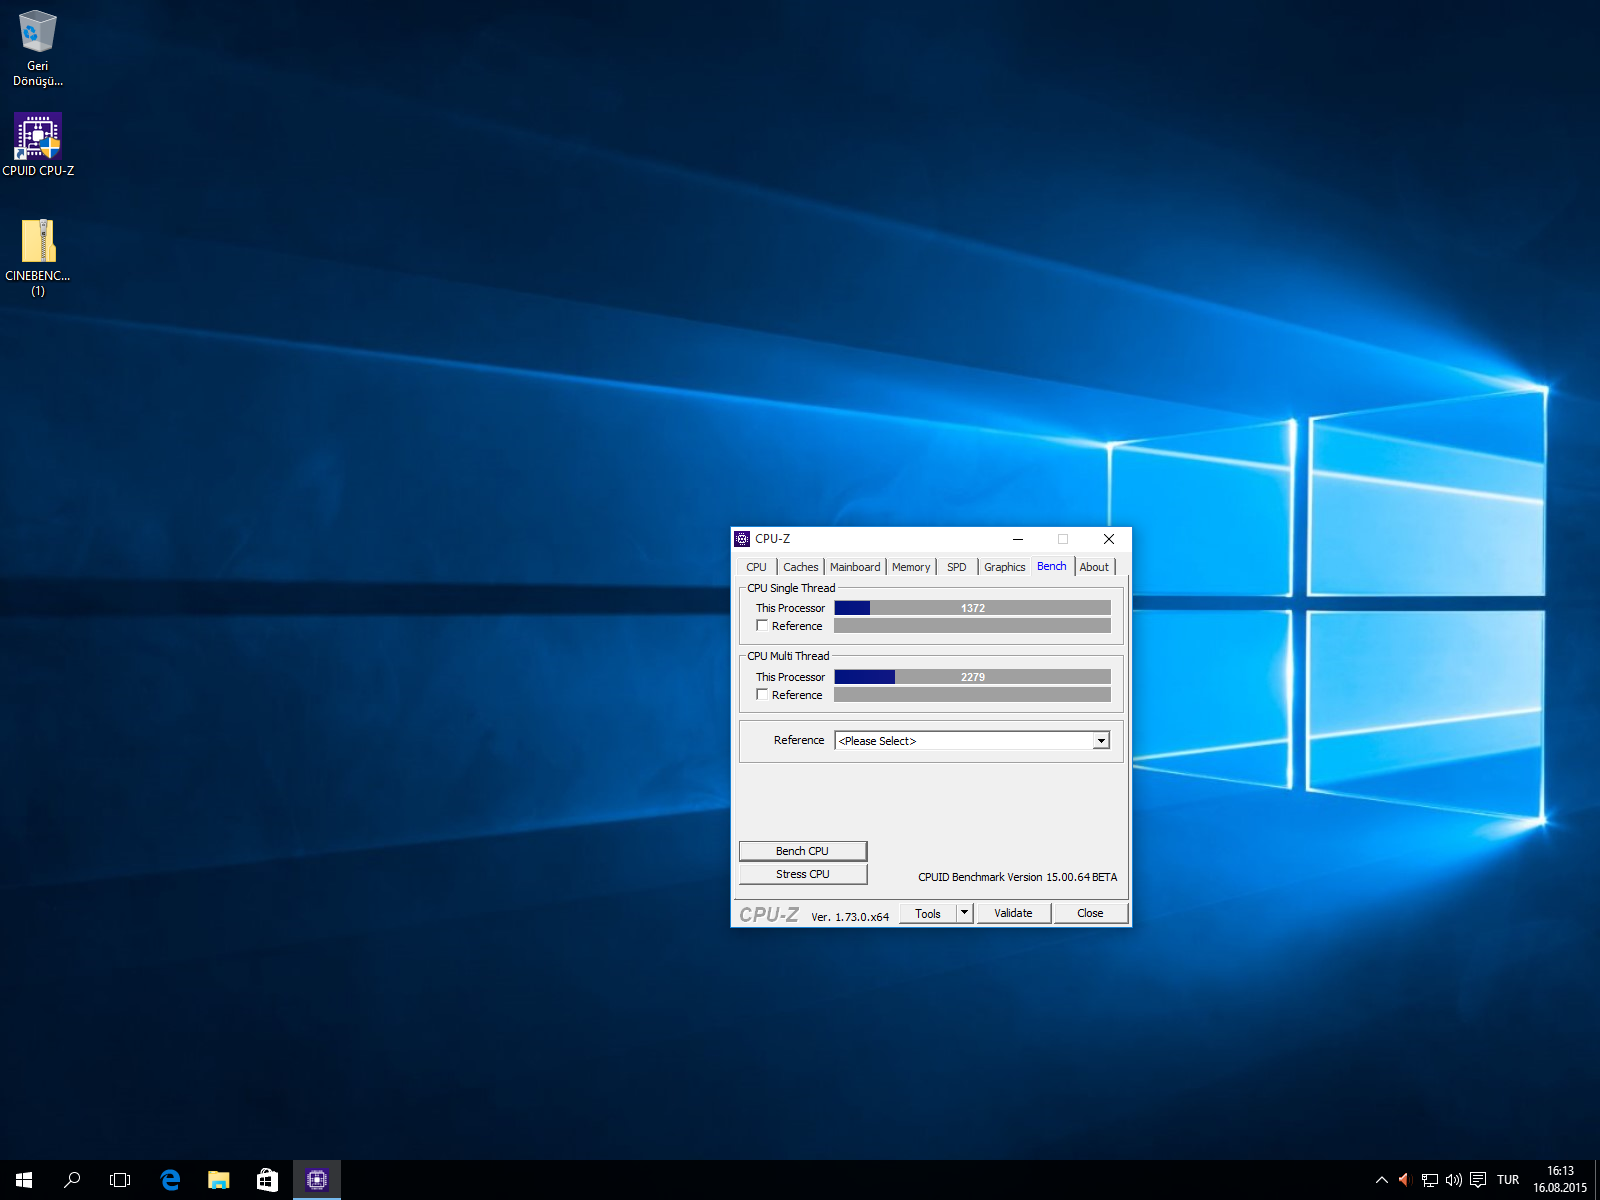Open the Windows Start menu
Screen dimensions: 1600x1200
(x=24, y=1180)
